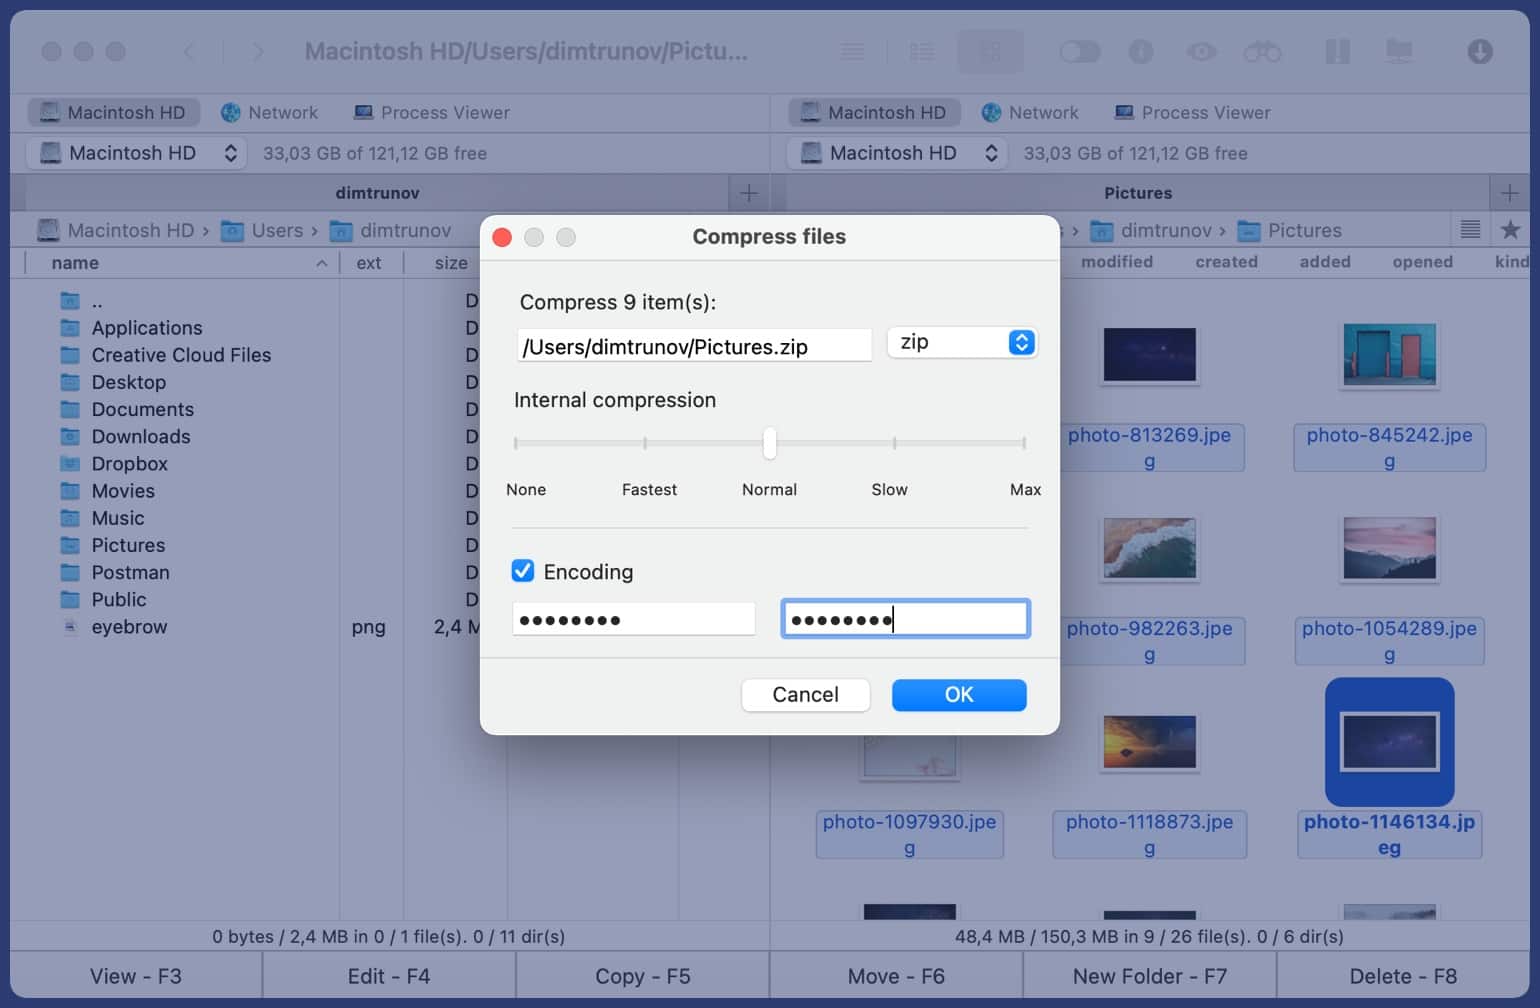Cancel the Compress files dialog
This screenshot has height=1008, width=1540.
click(x=805, y=695)
